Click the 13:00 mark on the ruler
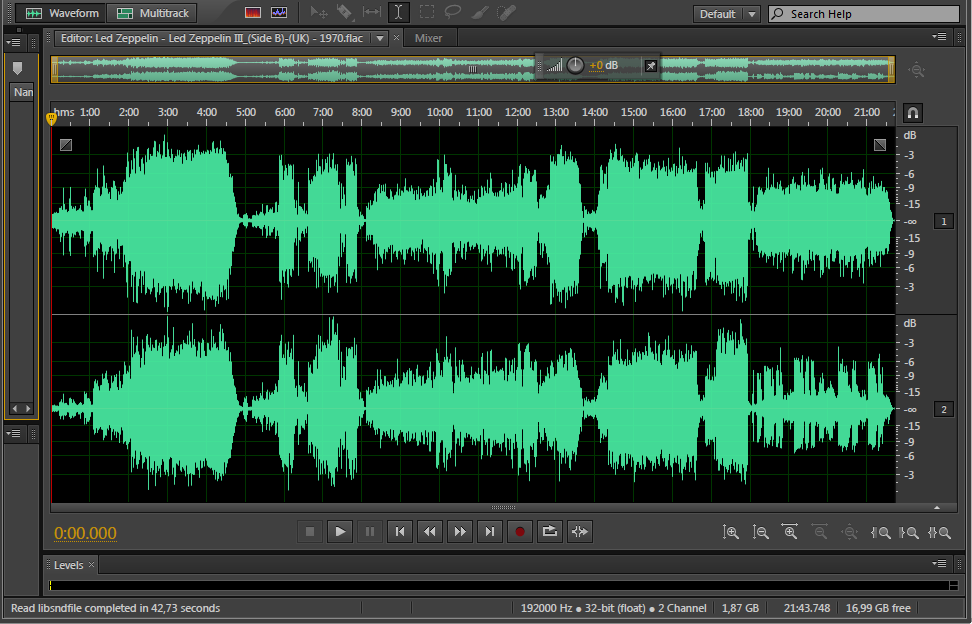This screenshot has height=624, width=972. (x=556, y=112)
